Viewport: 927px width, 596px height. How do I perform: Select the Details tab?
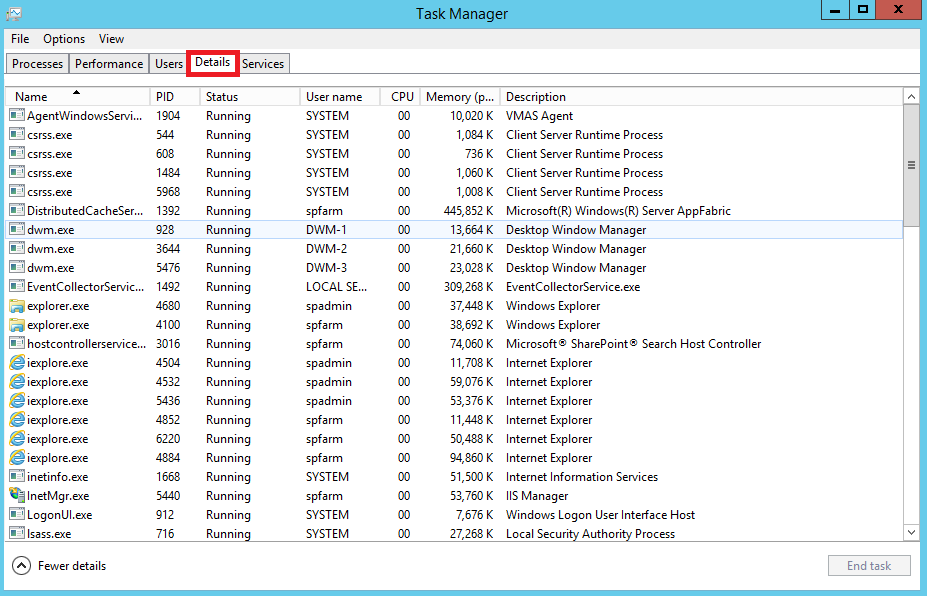[x=213, y=63]
